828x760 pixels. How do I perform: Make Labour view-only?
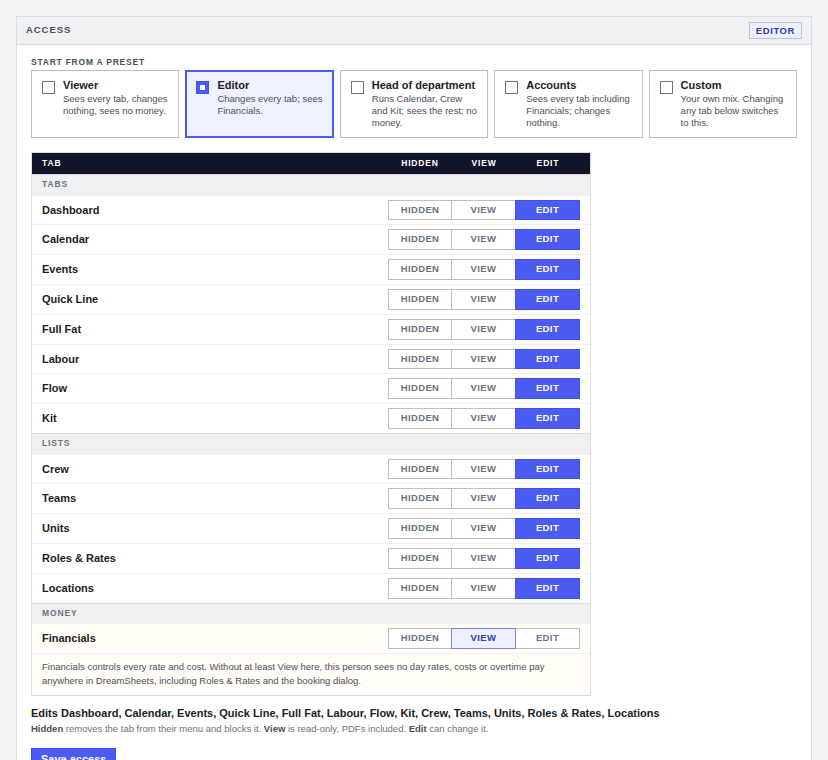click(483, 359)
